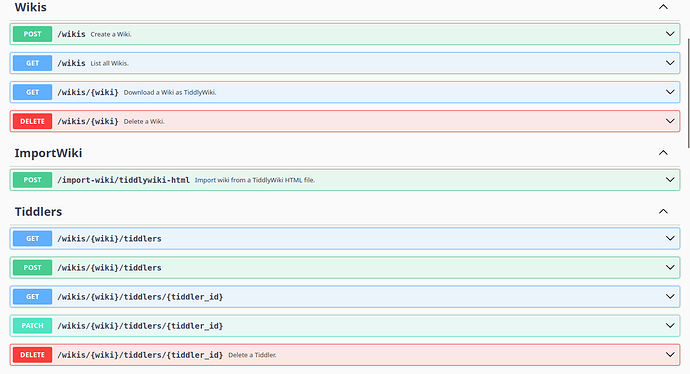Expand GET /wikis/{wiki} download arrow

click(670, 92)
